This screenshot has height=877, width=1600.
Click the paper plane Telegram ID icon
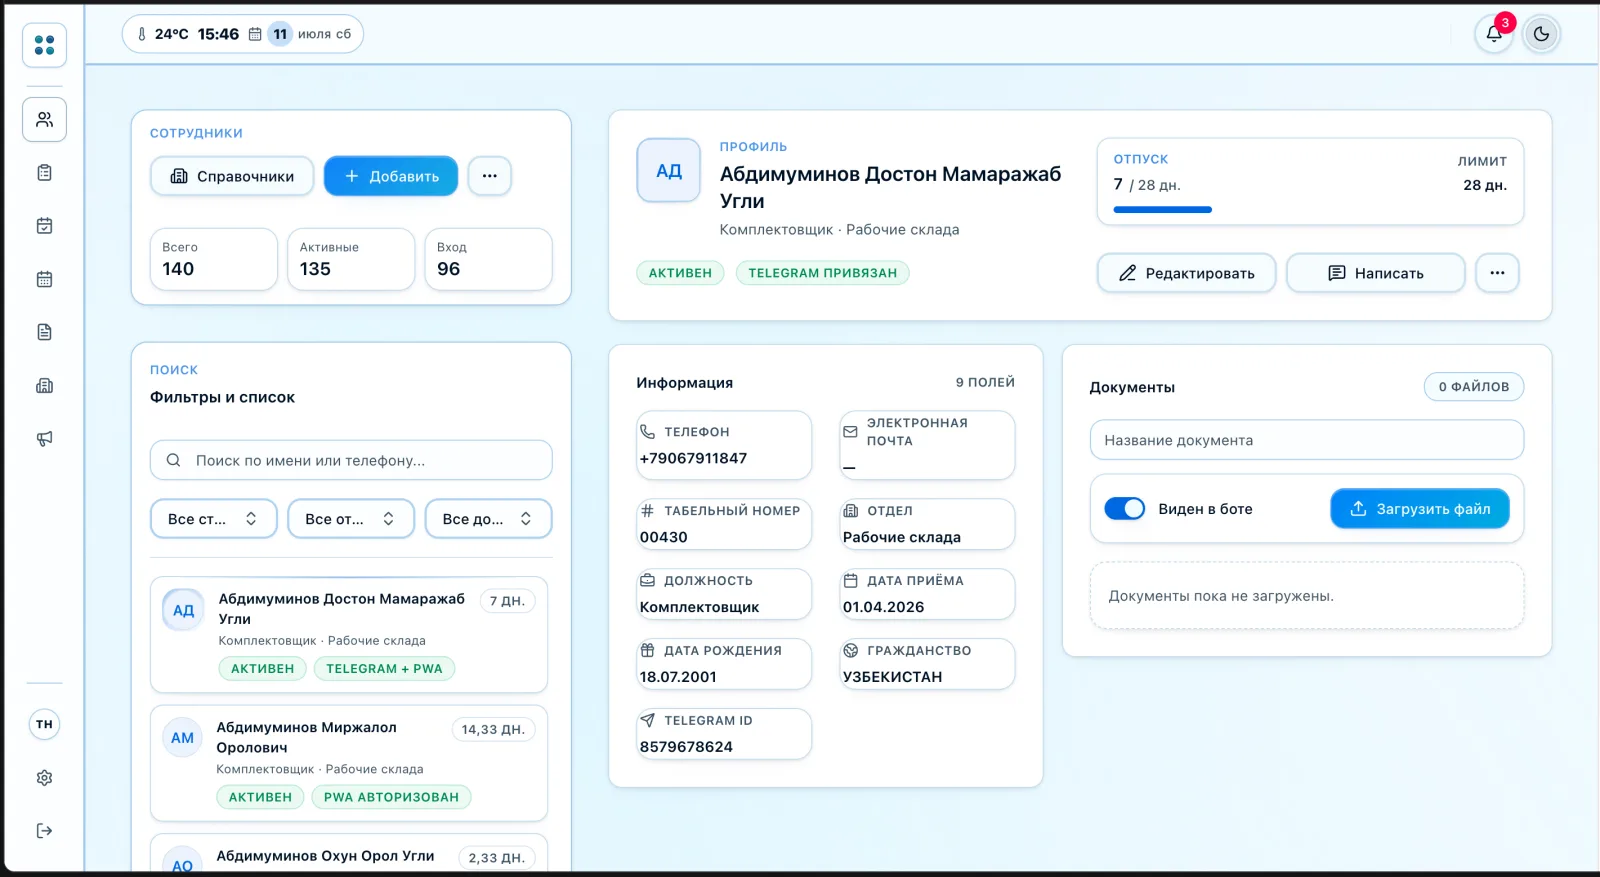(647, 720)
